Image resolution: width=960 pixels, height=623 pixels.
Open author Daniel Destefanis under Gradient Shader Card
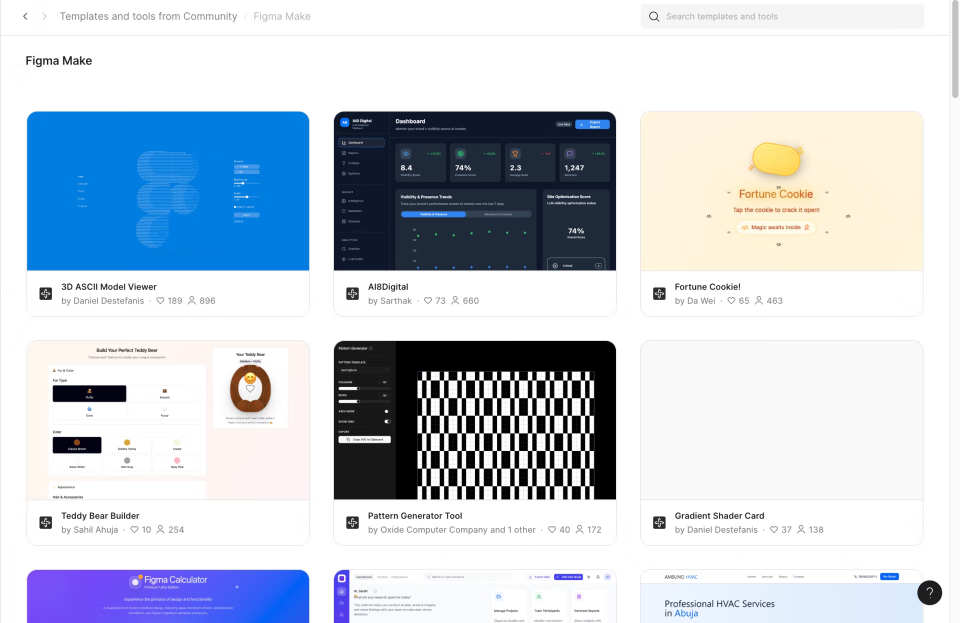pos(722,530)
